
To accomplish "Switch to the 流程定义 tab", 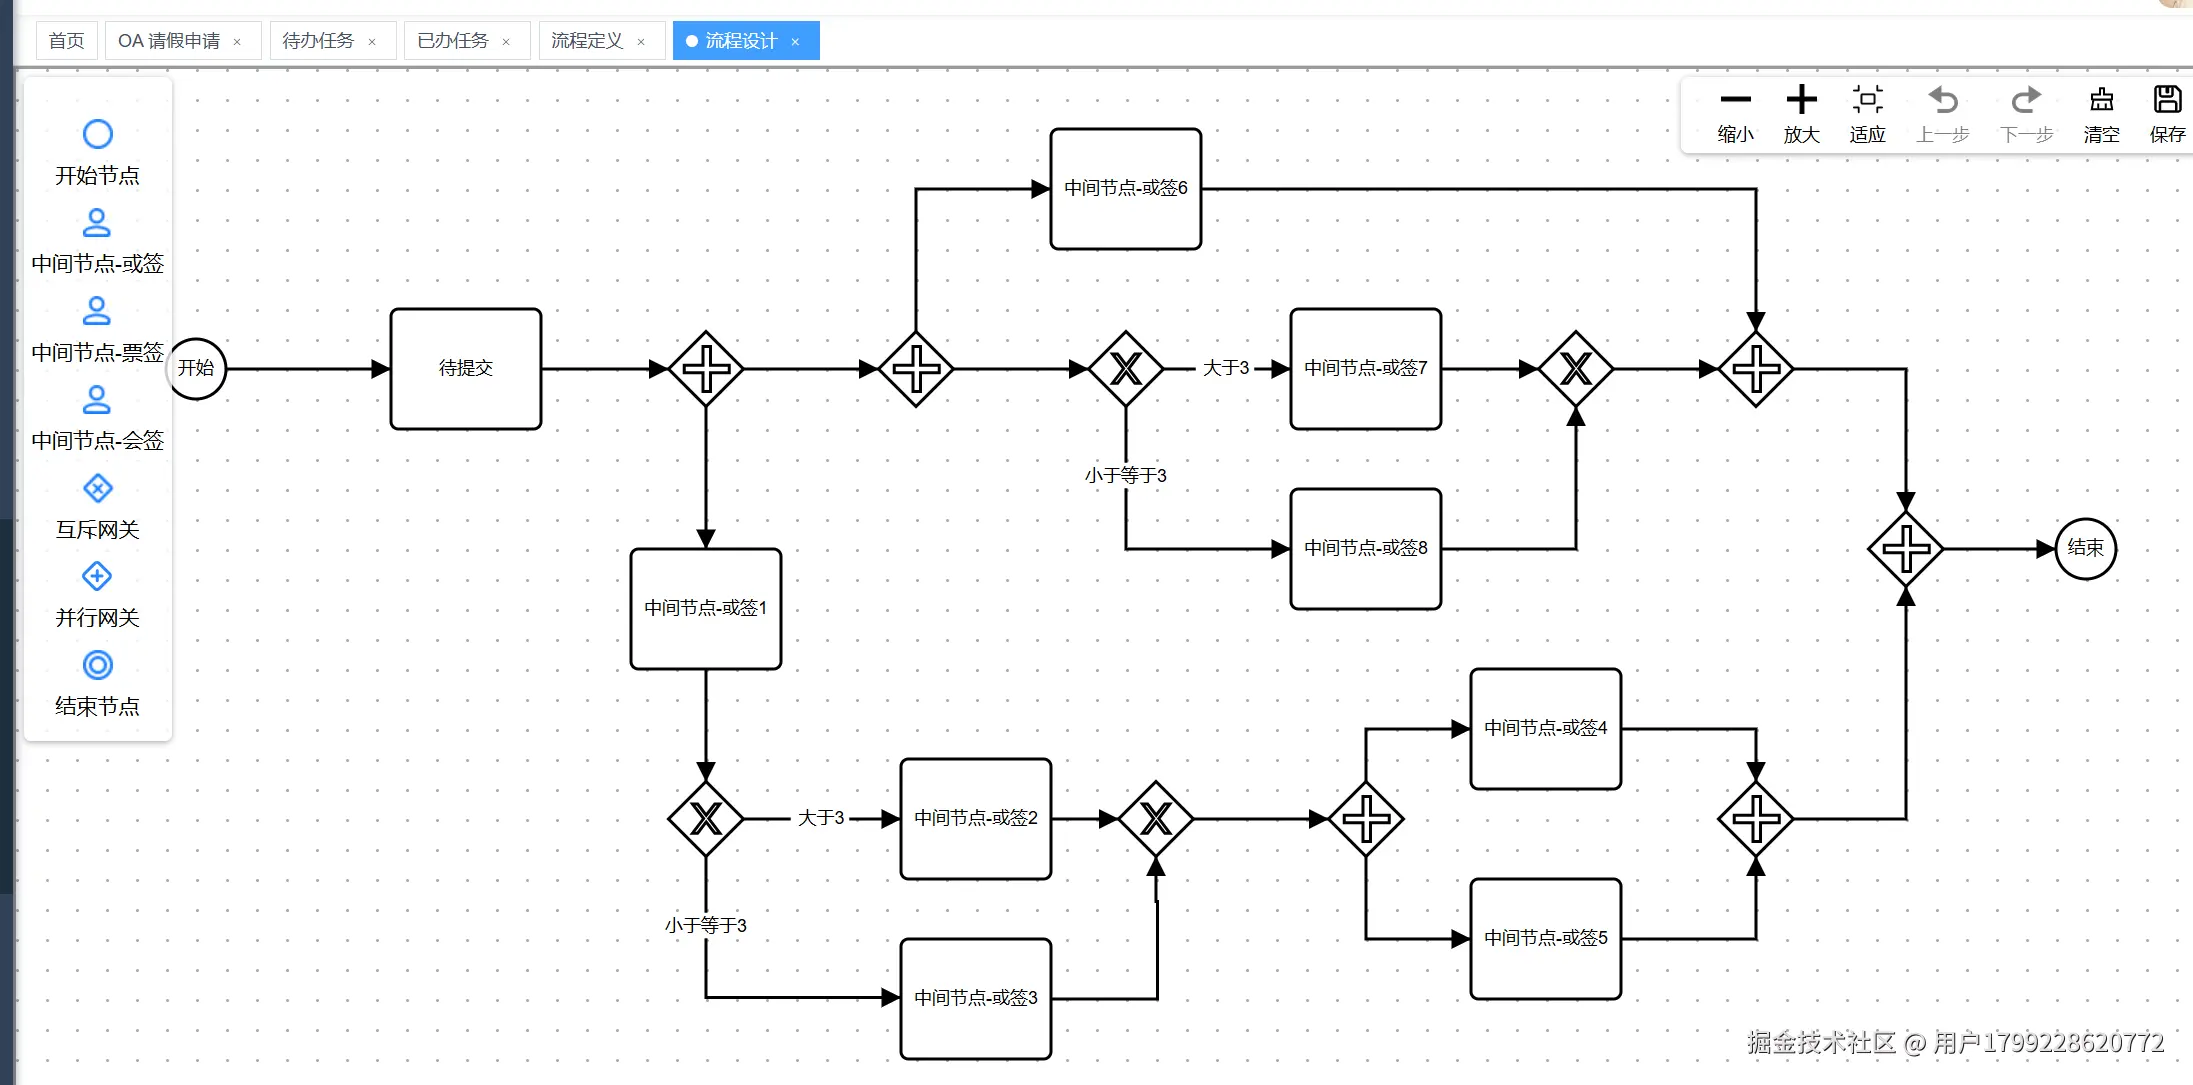I will tap(587, 41).
